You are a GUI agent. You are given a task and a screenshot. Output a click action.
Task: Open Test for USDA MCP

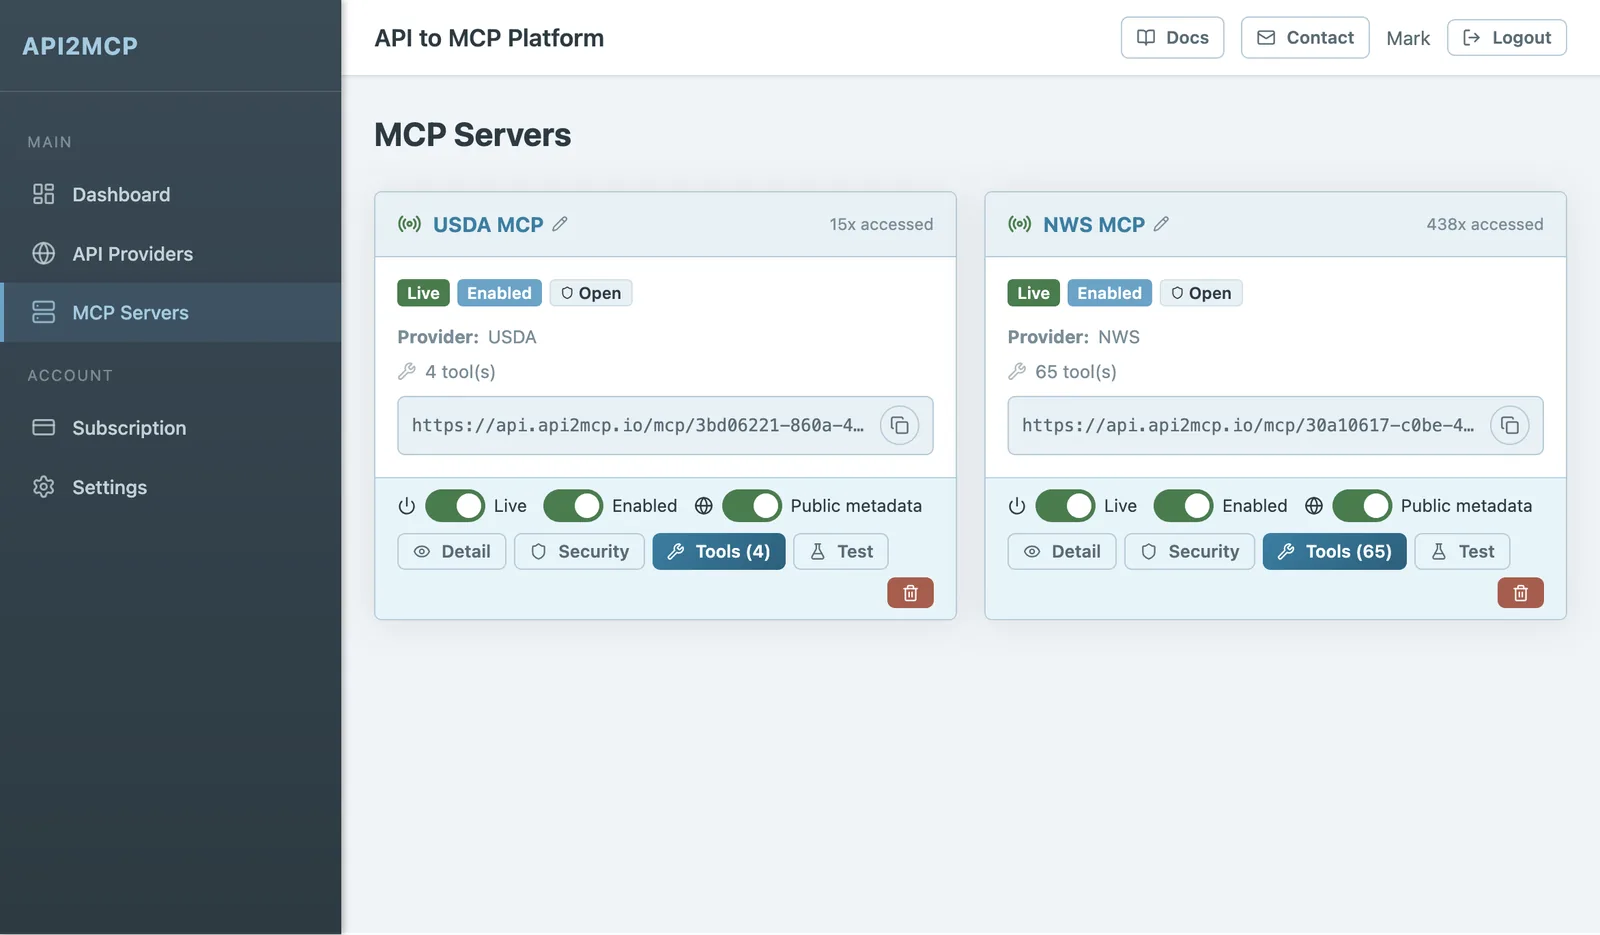click(841, 552)
